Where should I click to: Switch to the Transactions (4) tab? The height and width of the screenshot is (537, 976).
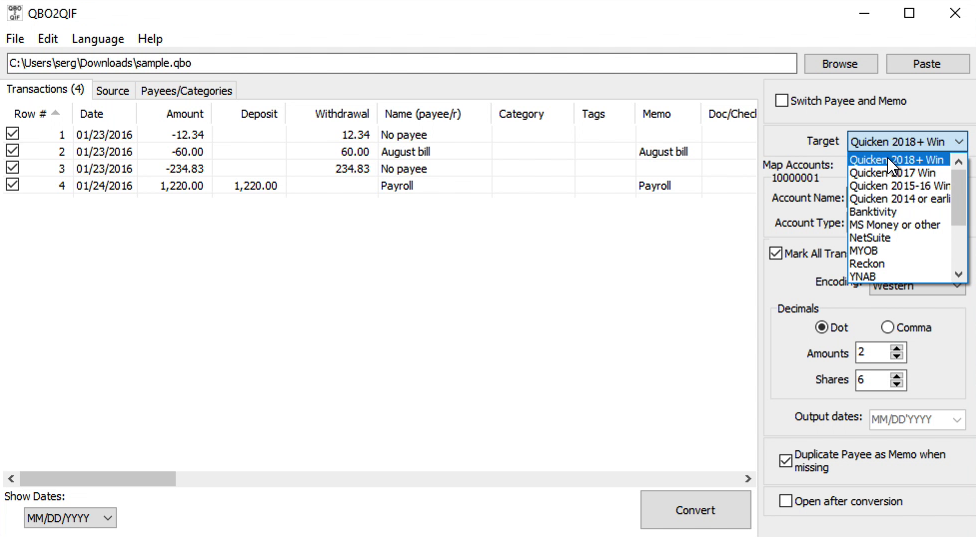[x=45, y=89]
